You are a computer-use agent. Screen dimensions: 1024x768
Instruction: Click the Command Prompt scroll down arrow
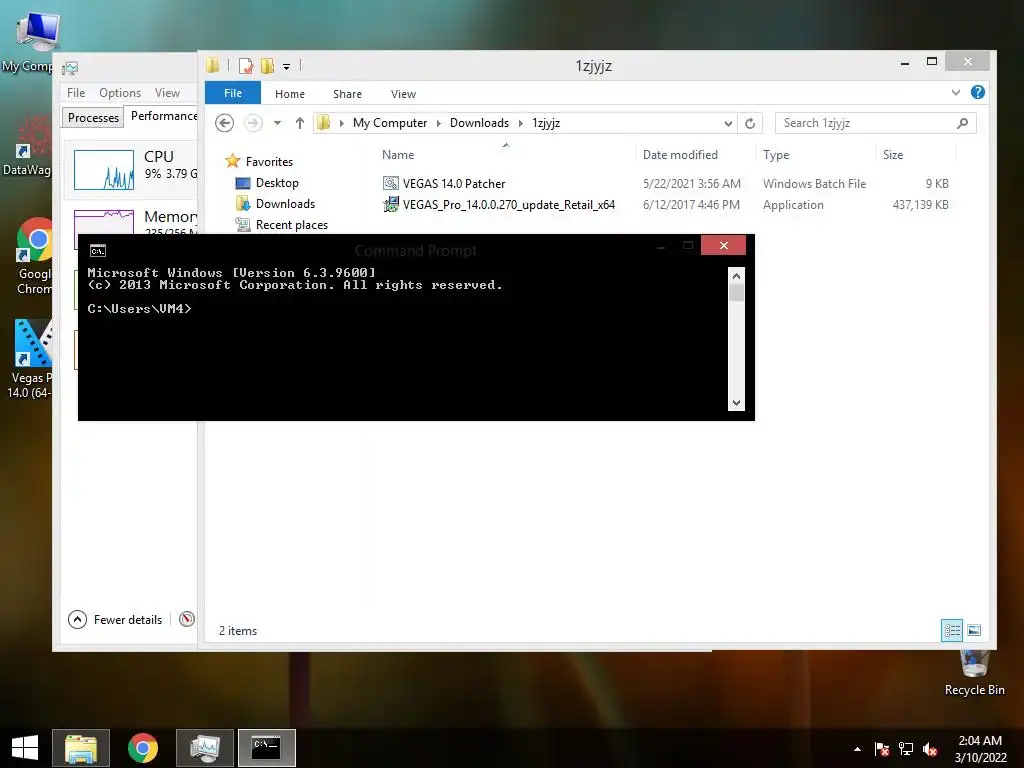tap(736, 403)
